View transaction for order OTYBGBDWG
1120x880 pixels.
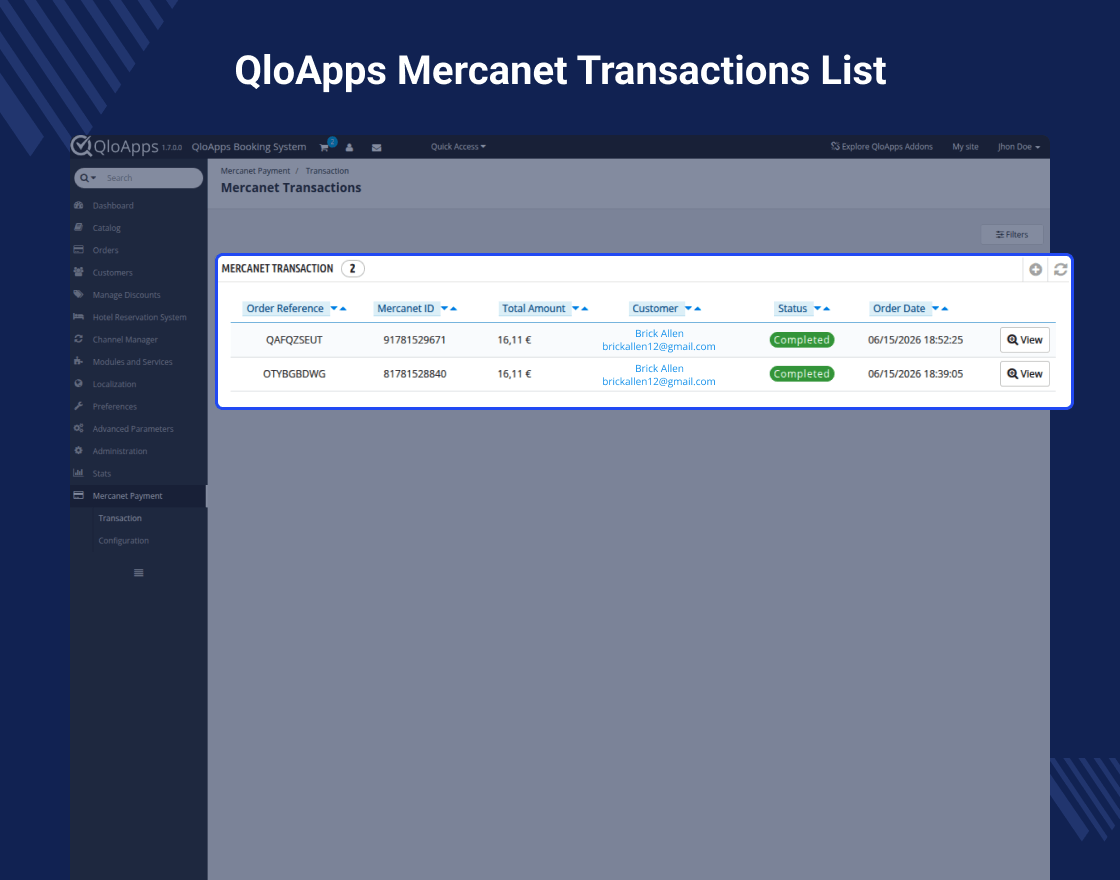pos(1025,374)
